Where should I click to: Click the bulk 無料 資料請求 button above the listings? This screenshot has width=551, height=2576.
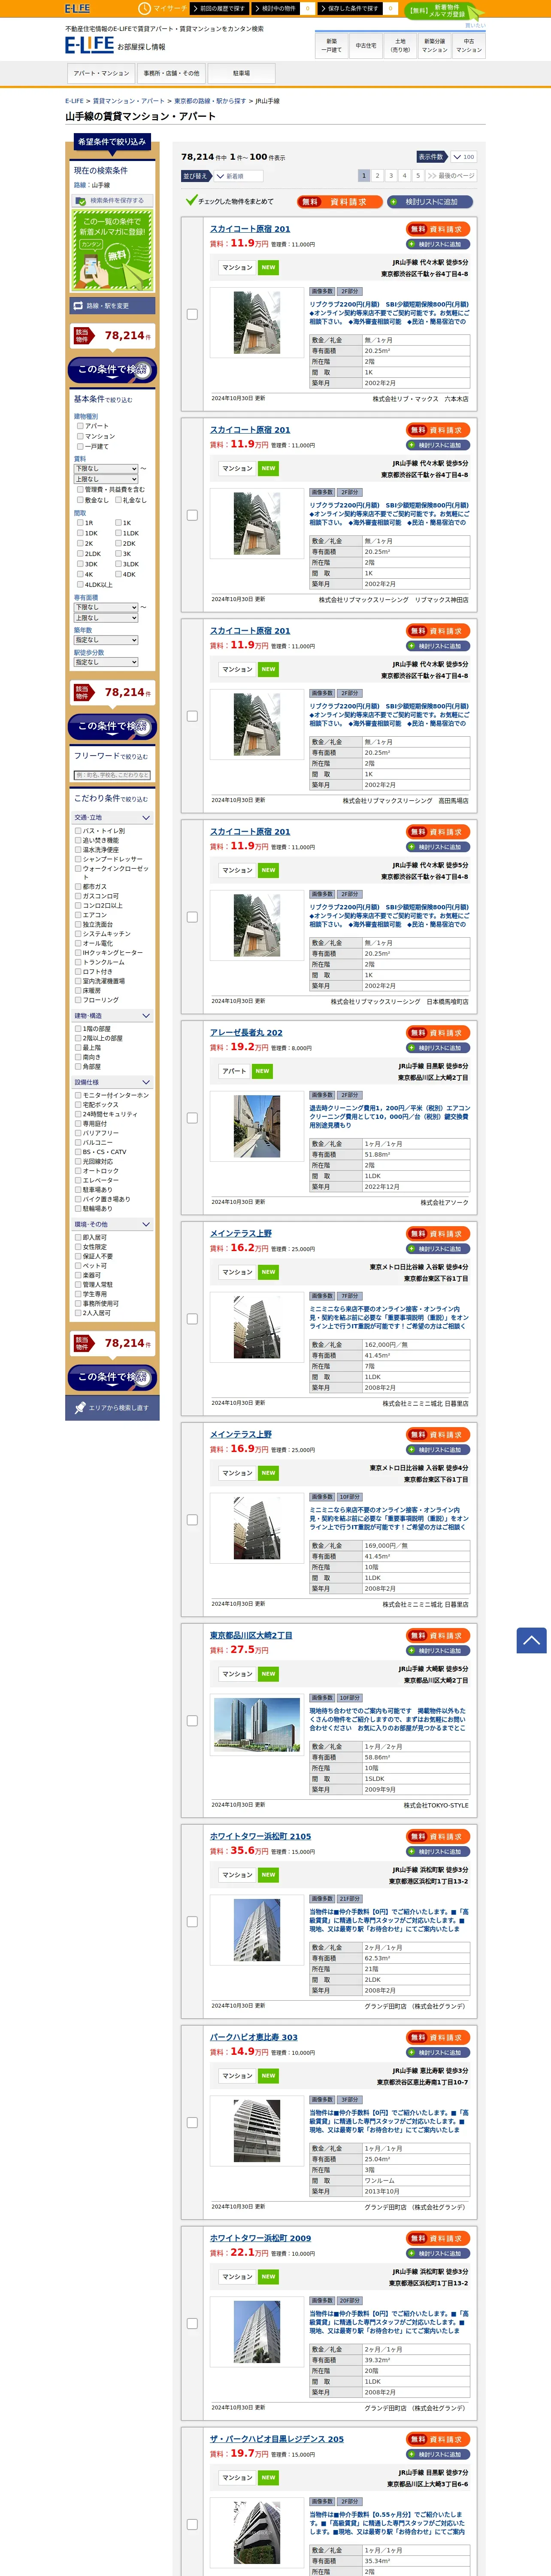tap(339, 202)
